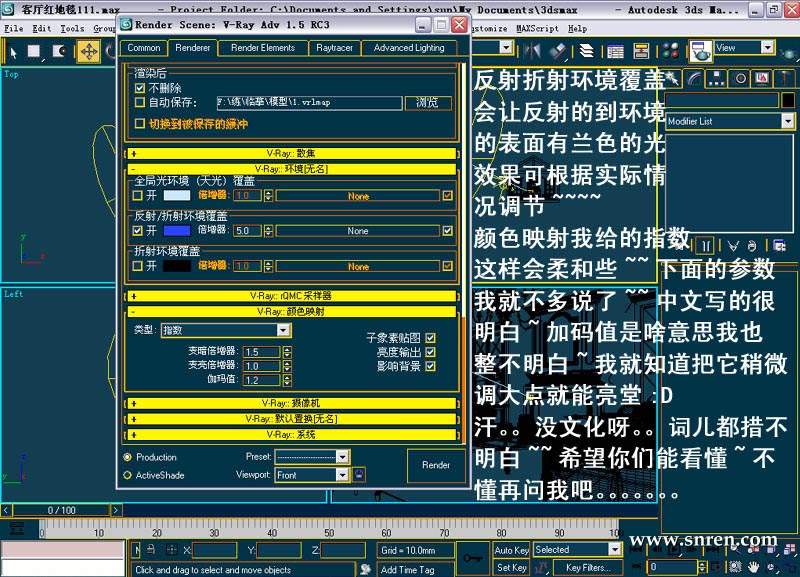Select the ActiveShade radio button
Viewport: 800px width, 577px height.
click(128, 475)
